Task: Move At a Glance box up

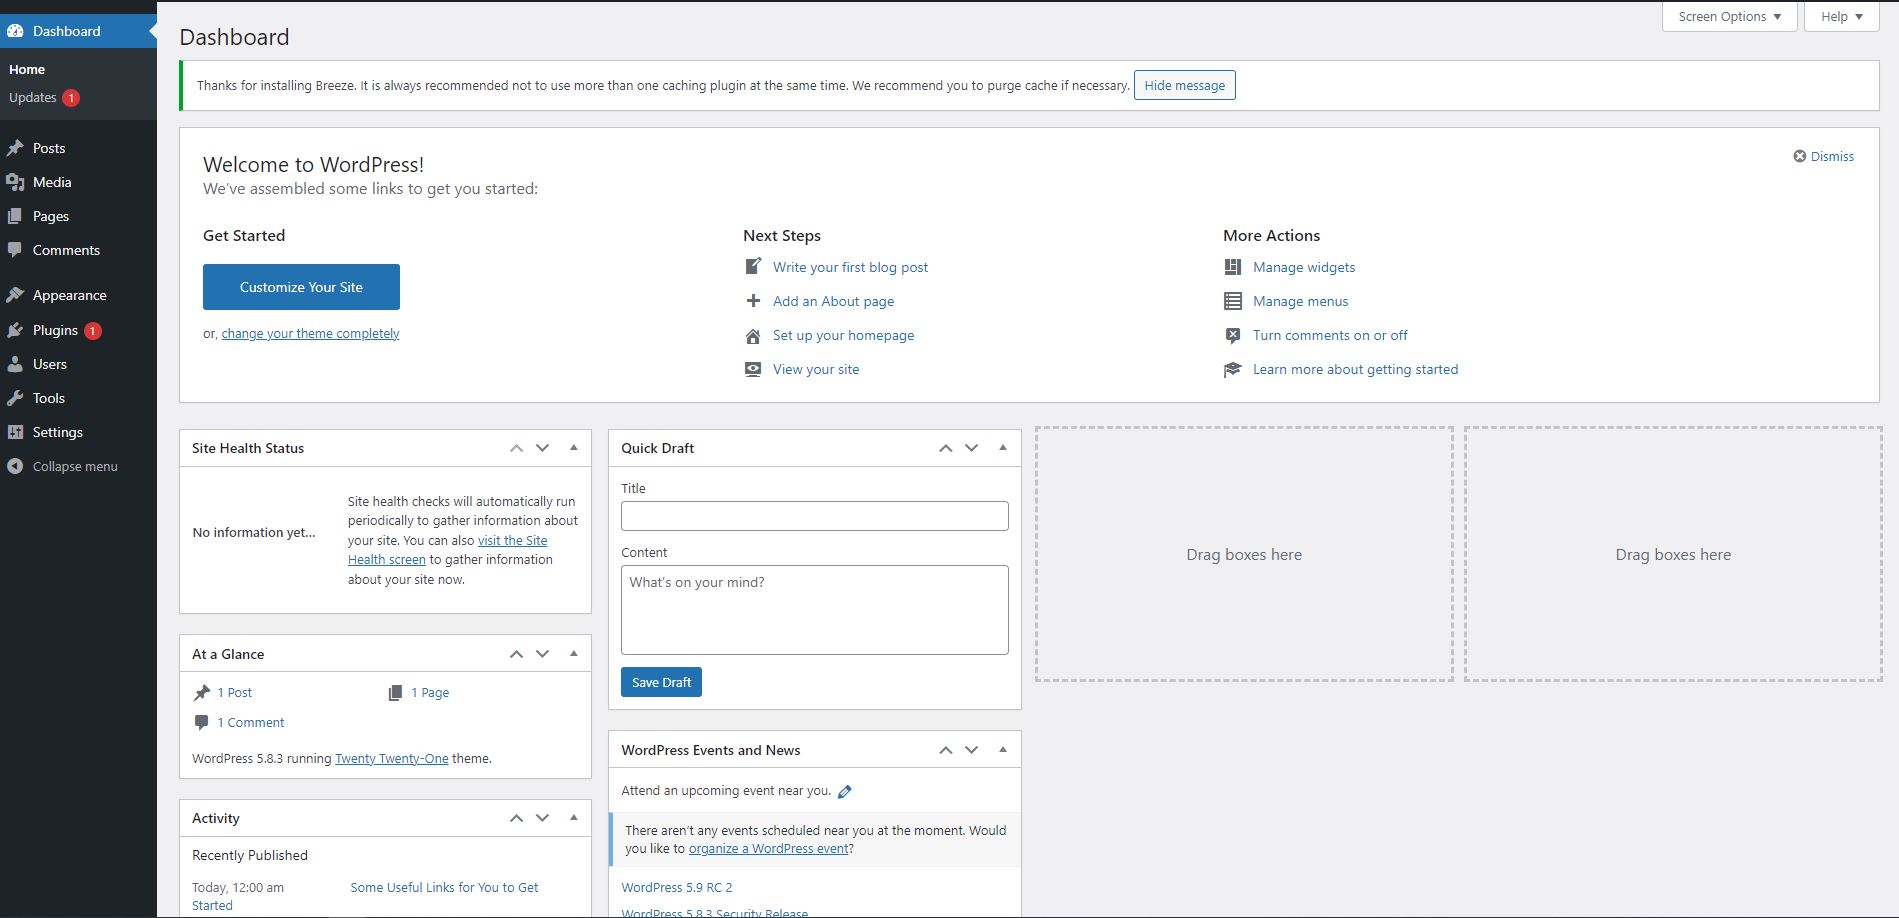Action: [516, 654]
